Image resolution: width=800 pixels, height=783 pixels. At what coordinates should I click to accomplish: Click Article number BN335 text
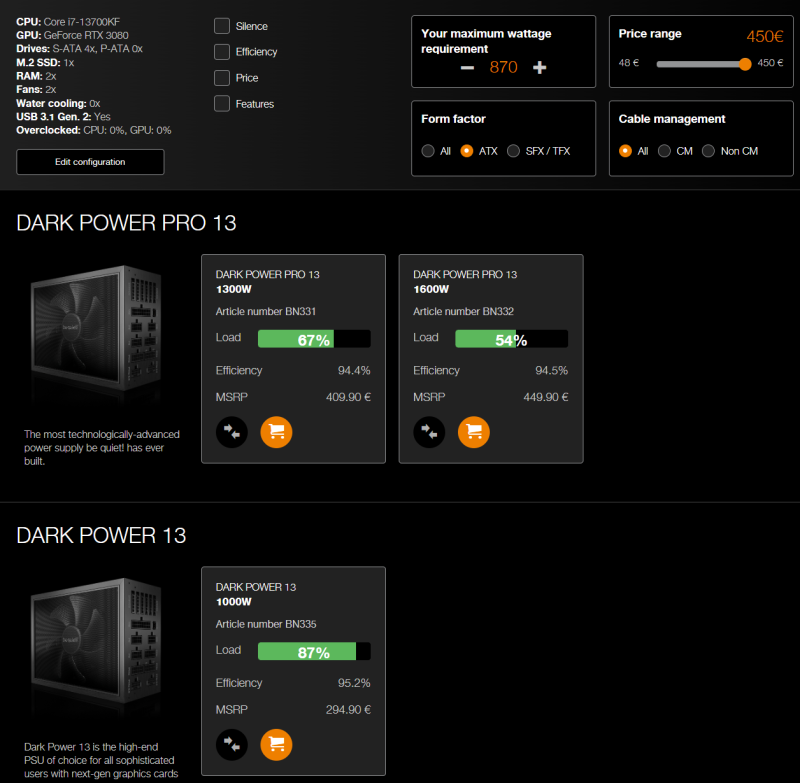266,624
